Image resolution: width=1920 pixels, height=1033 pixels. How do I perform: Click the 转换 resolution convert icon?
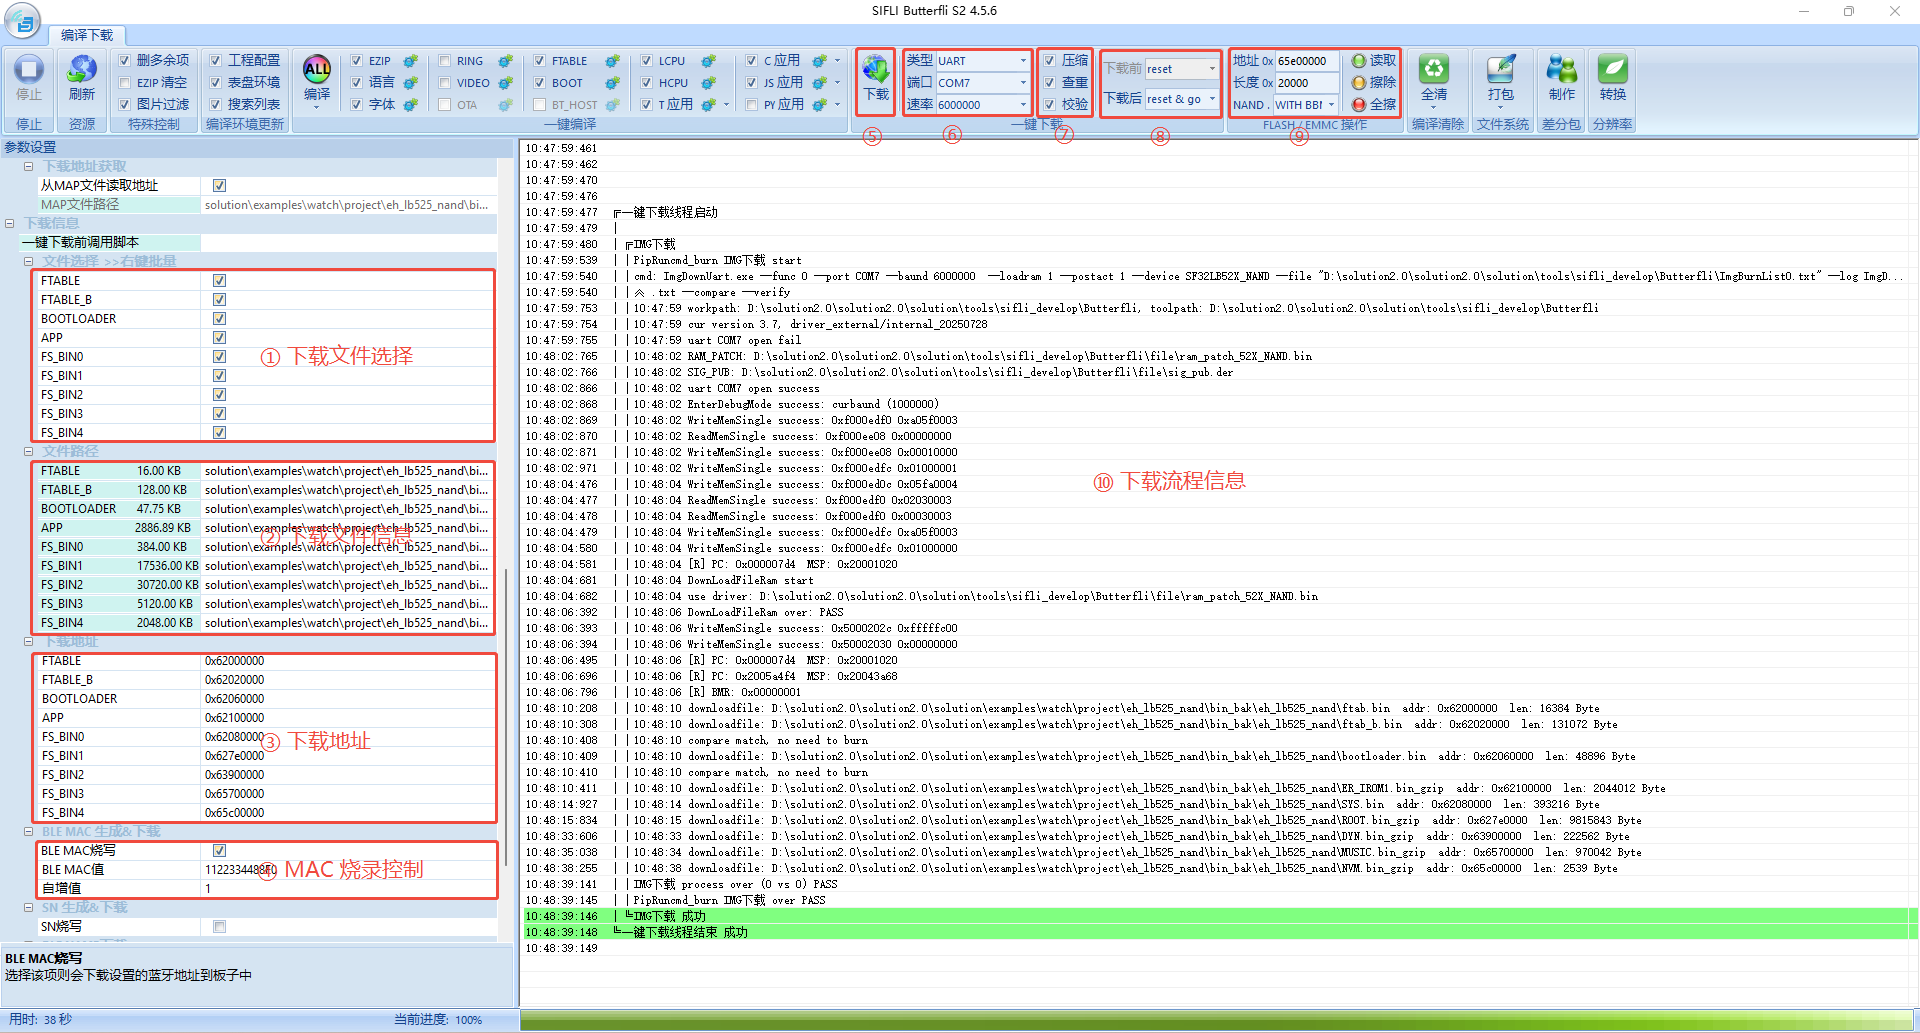point(1612,72)
